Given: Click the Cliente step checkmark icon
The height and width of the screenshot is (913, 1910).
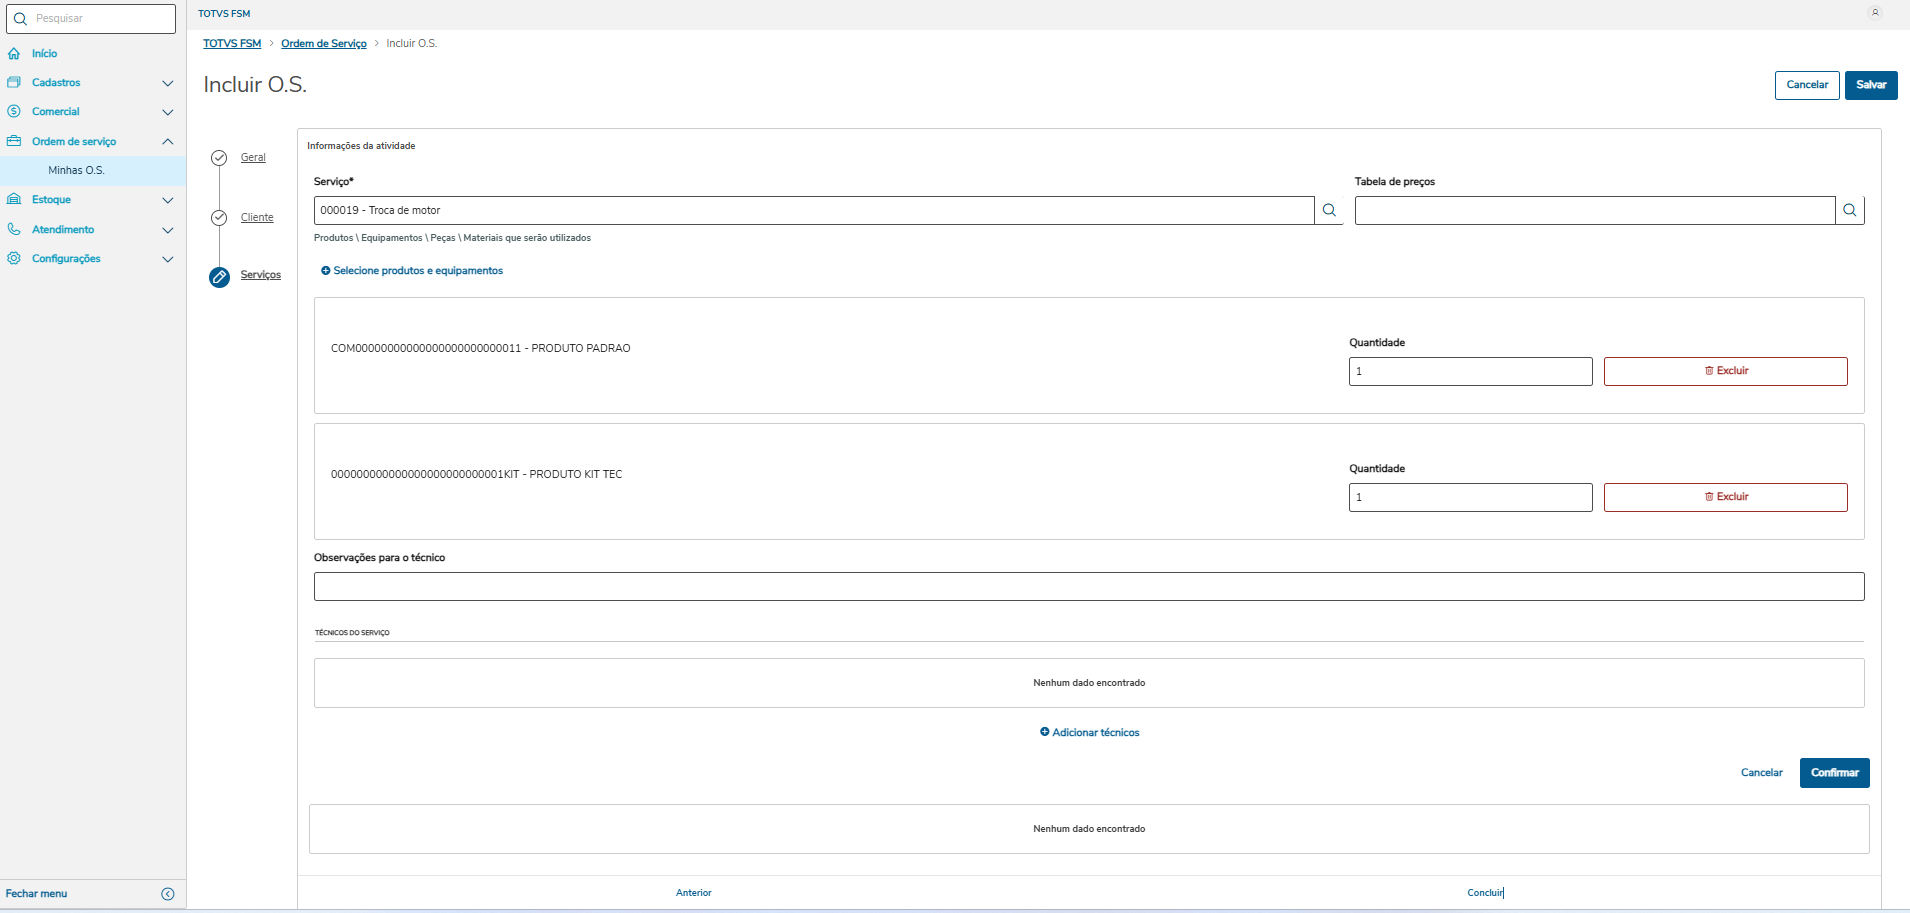Looking at the screenshot, I should click(219, 218).
